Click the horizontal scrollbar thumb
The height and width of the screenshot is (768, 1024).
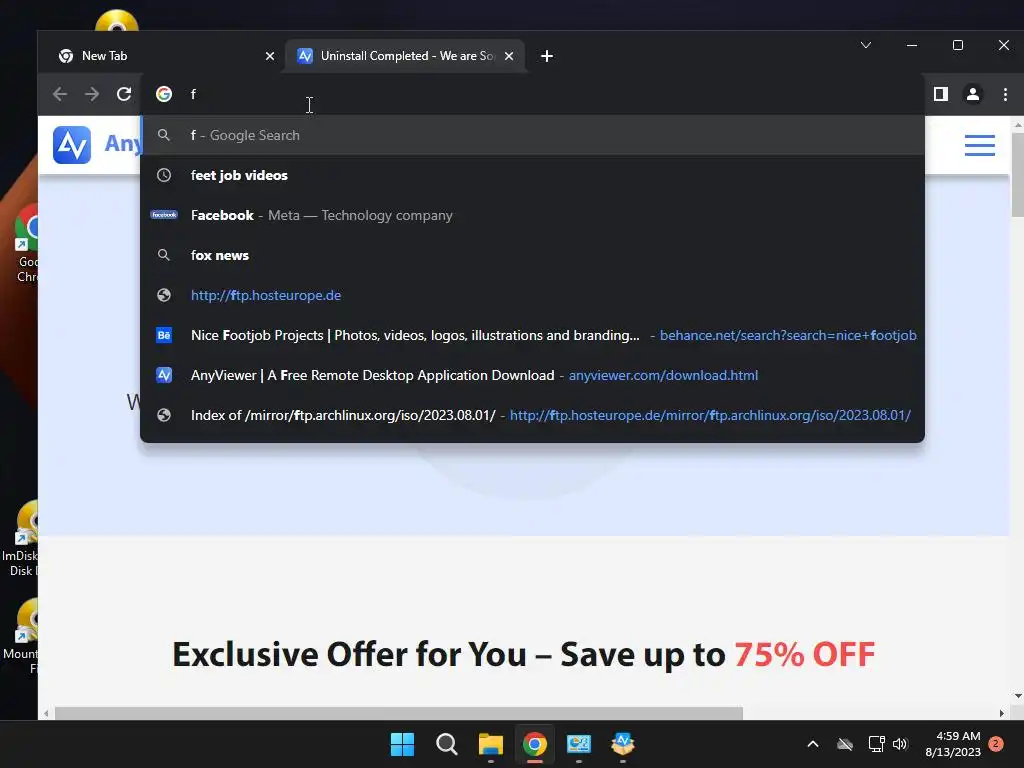(398, 713)
